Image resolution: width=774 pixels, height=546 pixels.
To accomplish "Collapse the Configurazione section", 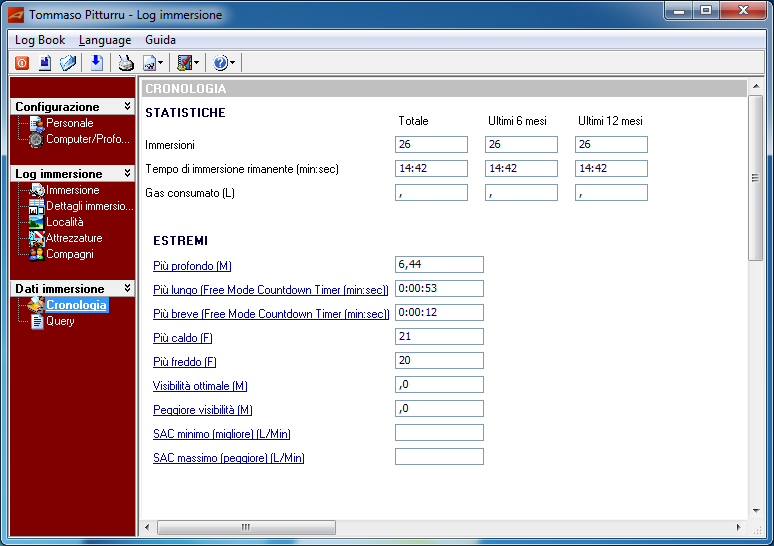I will 127,107.
